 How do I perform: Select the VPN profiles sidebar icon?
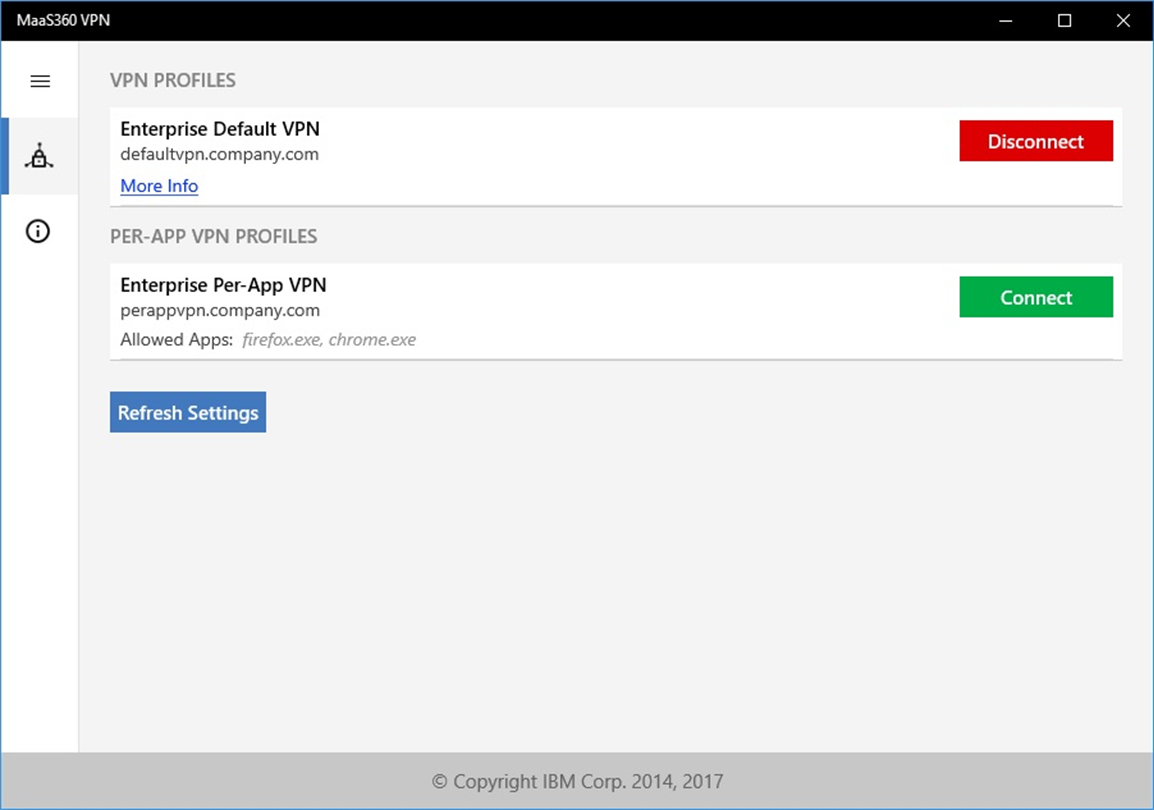[x=39, y=156]
